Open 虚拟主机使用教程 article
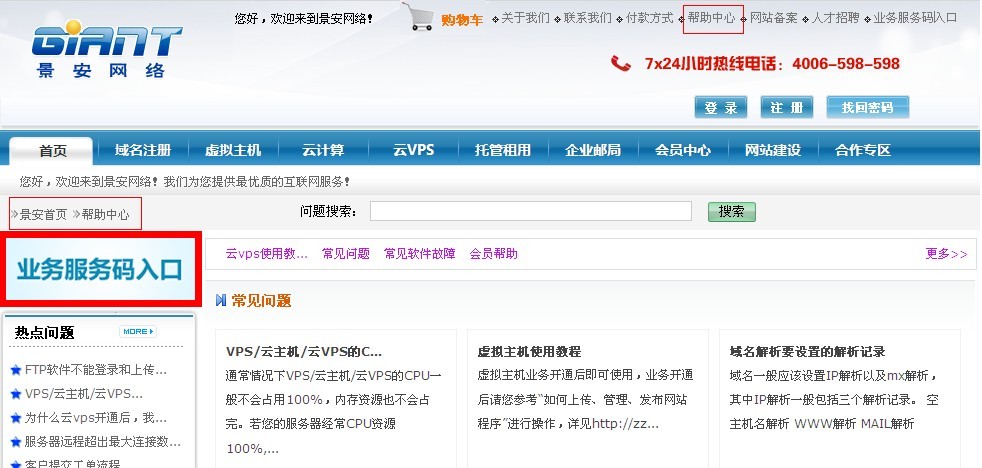The width and height of the screenshot is (982, 468). pos(529,352)
